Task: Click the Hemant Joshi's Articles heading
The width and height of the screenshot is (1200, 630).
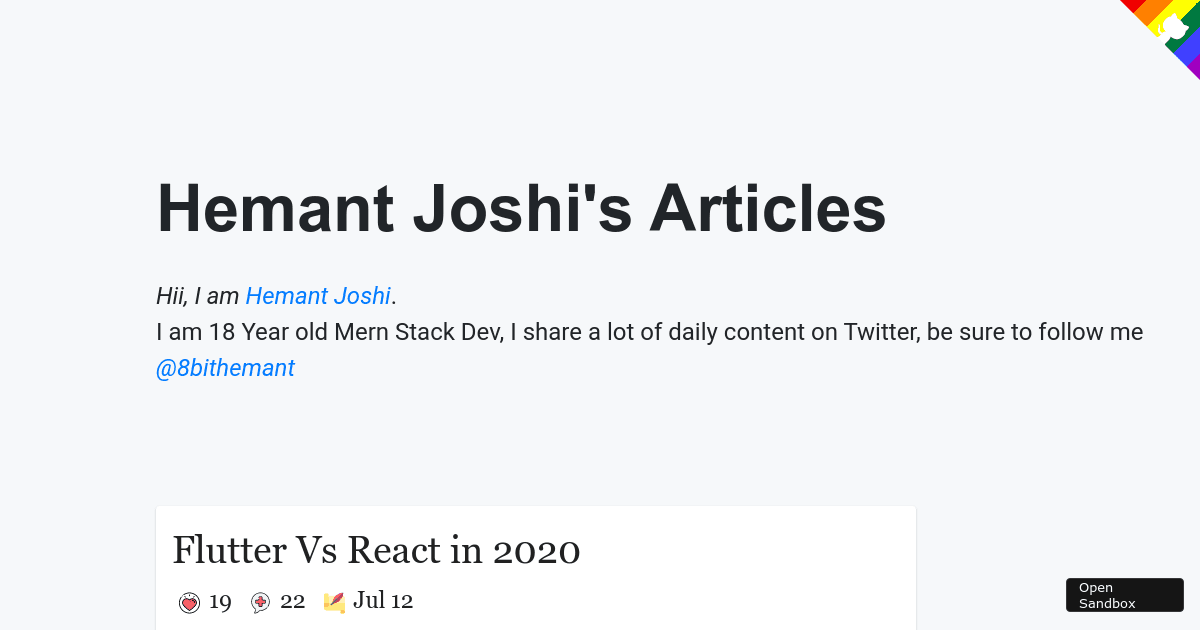Action: pyautogui.click(x=521, y=209)
